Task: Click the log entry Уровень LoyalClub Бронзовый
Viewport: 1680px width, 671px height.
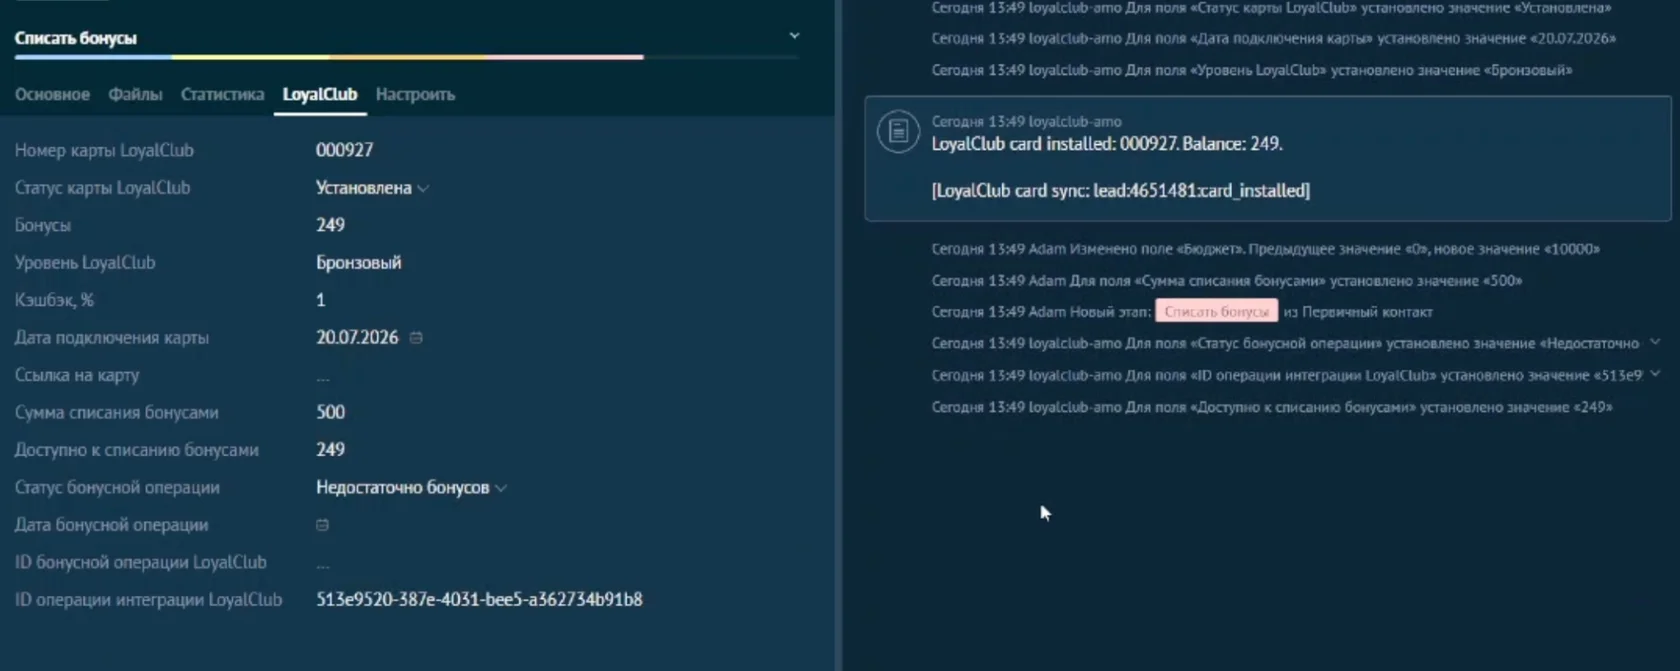Action: 1251,70
